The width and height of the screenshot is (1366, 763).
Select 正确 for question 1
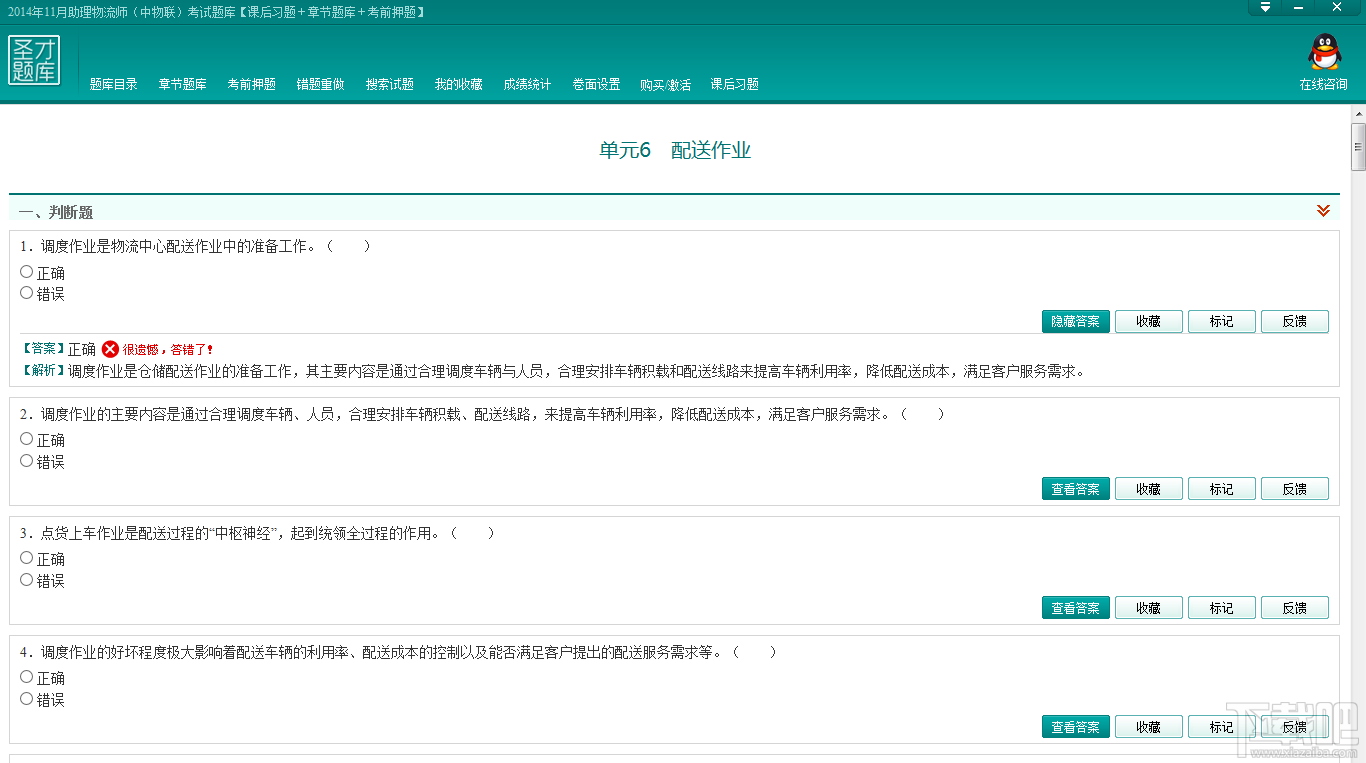tap(27, 272)
